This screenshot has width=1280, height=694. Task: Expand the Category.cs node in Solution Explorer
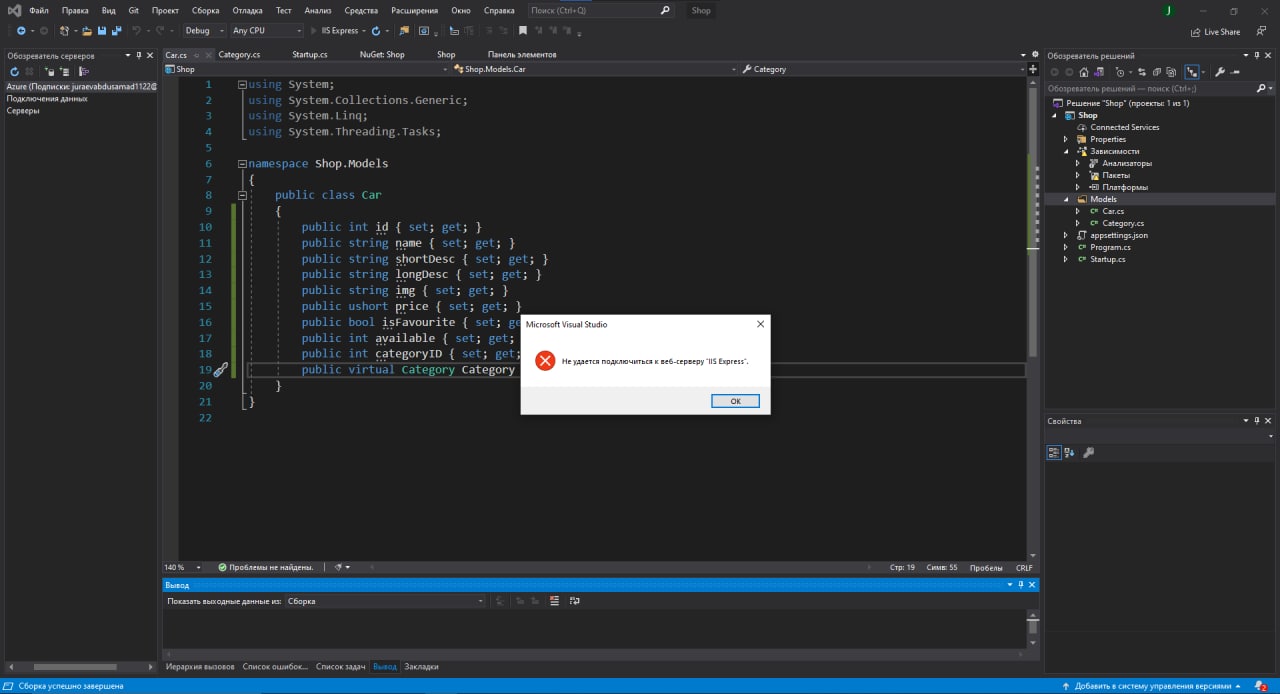click(1078, 223)
